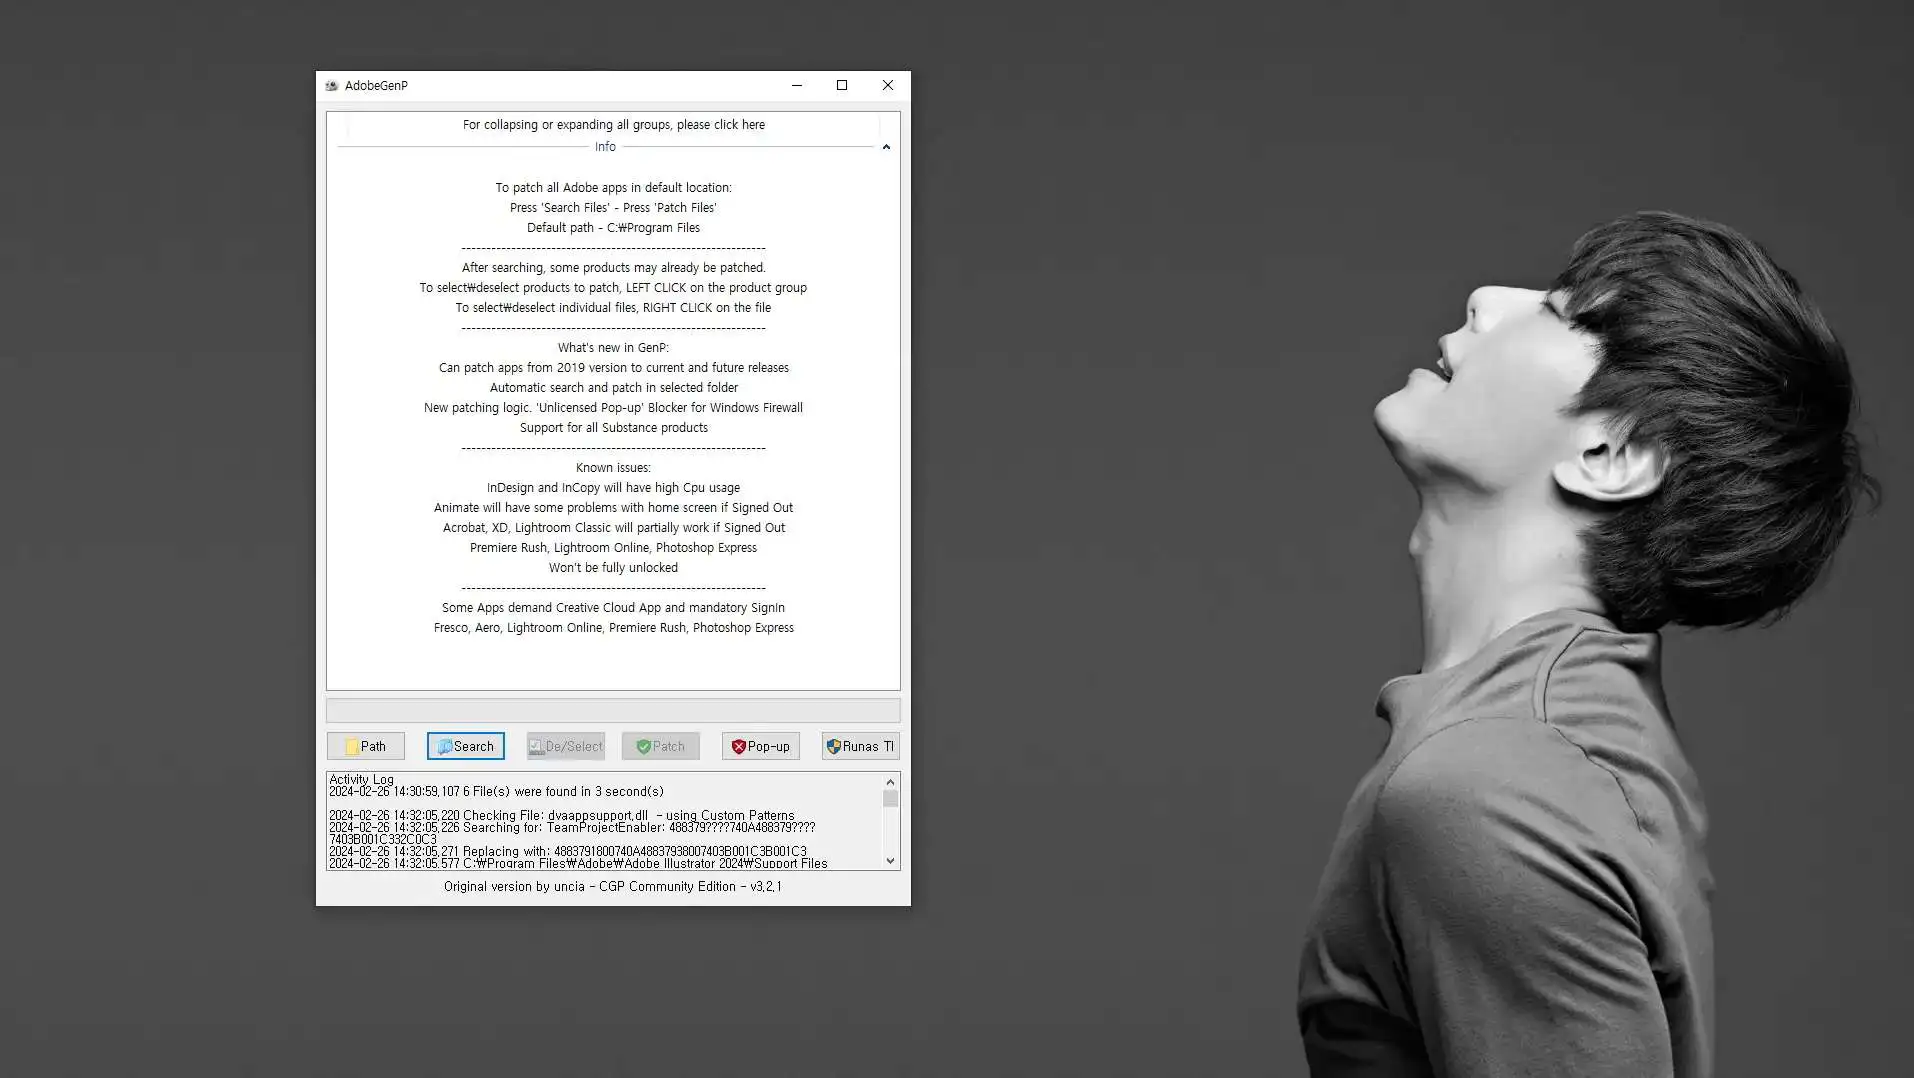Screen dimensions: 1914x1078
Task: Click the Runas TI button
Action: point(860,746)
